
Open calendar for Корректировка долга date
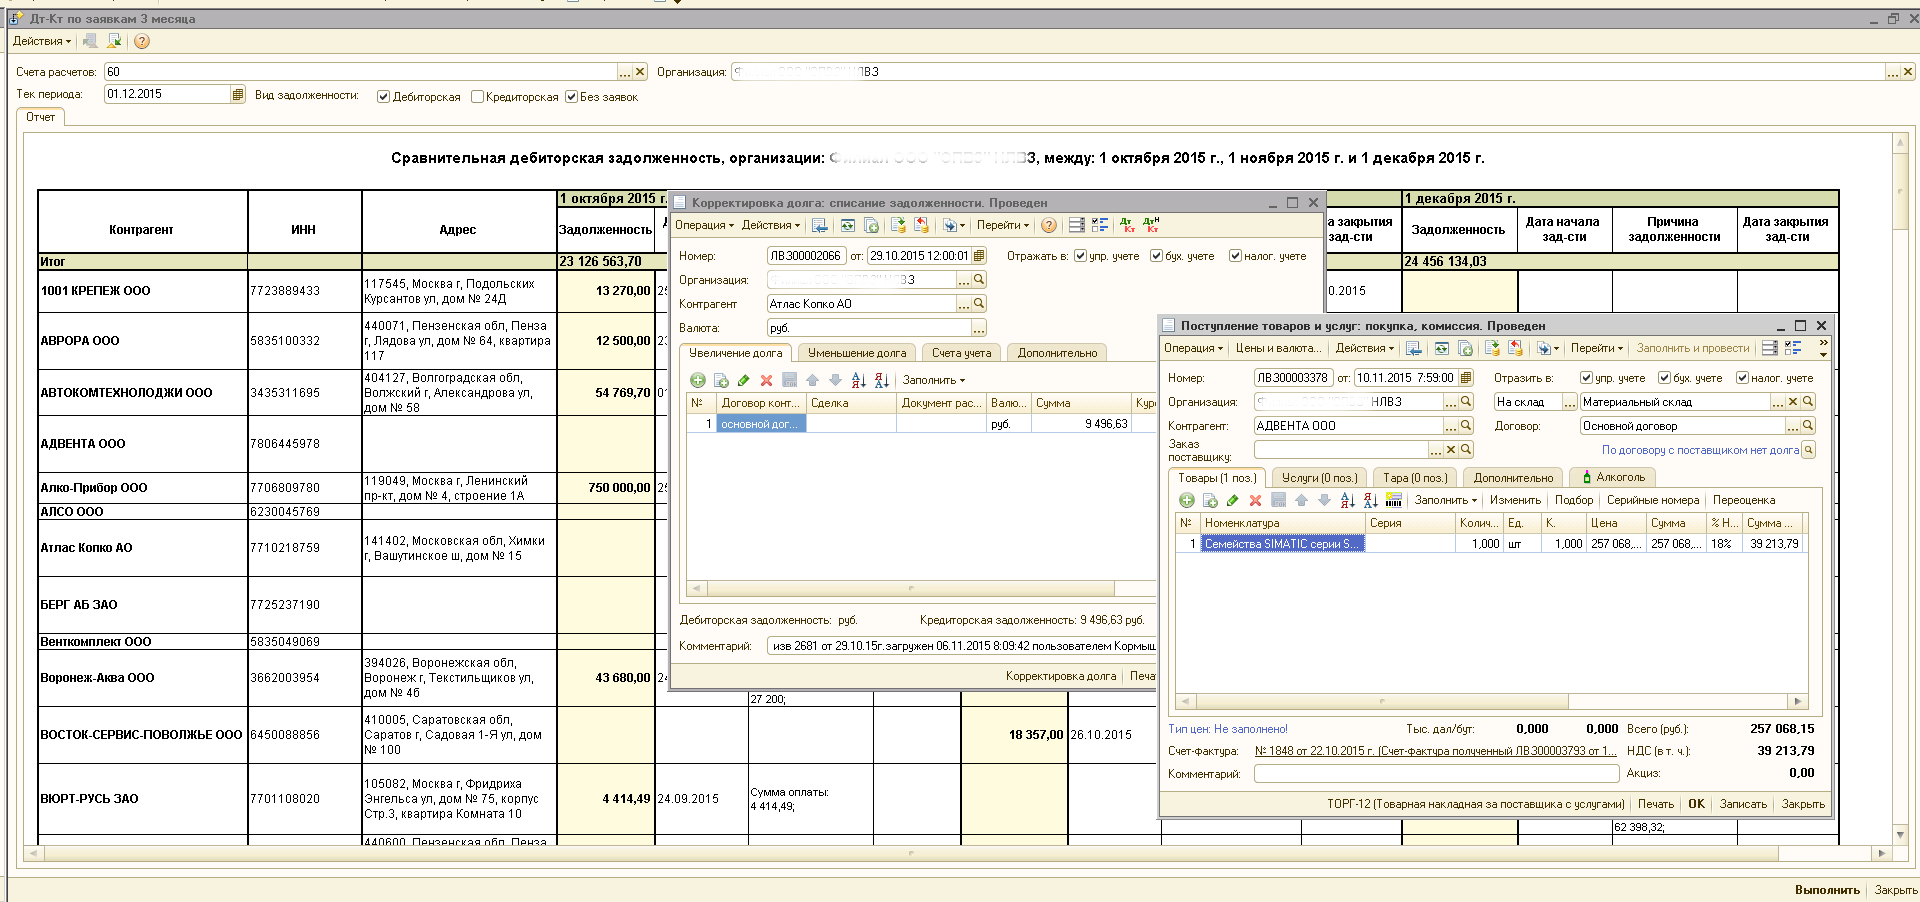979,256
